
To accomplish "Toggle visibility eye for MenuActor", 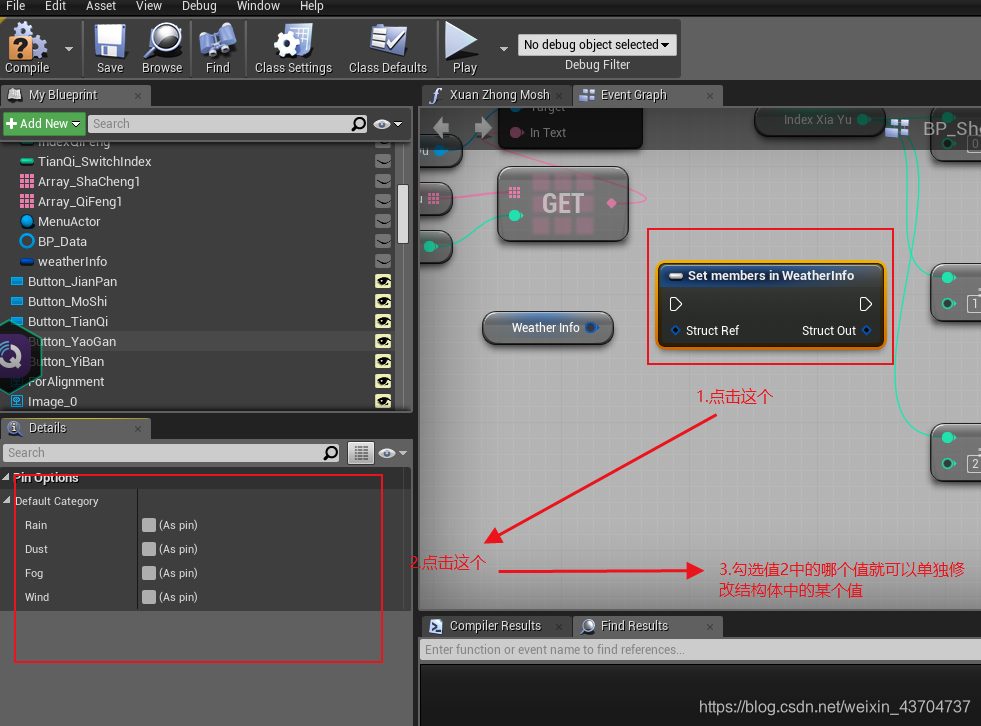I will [383, 222].
